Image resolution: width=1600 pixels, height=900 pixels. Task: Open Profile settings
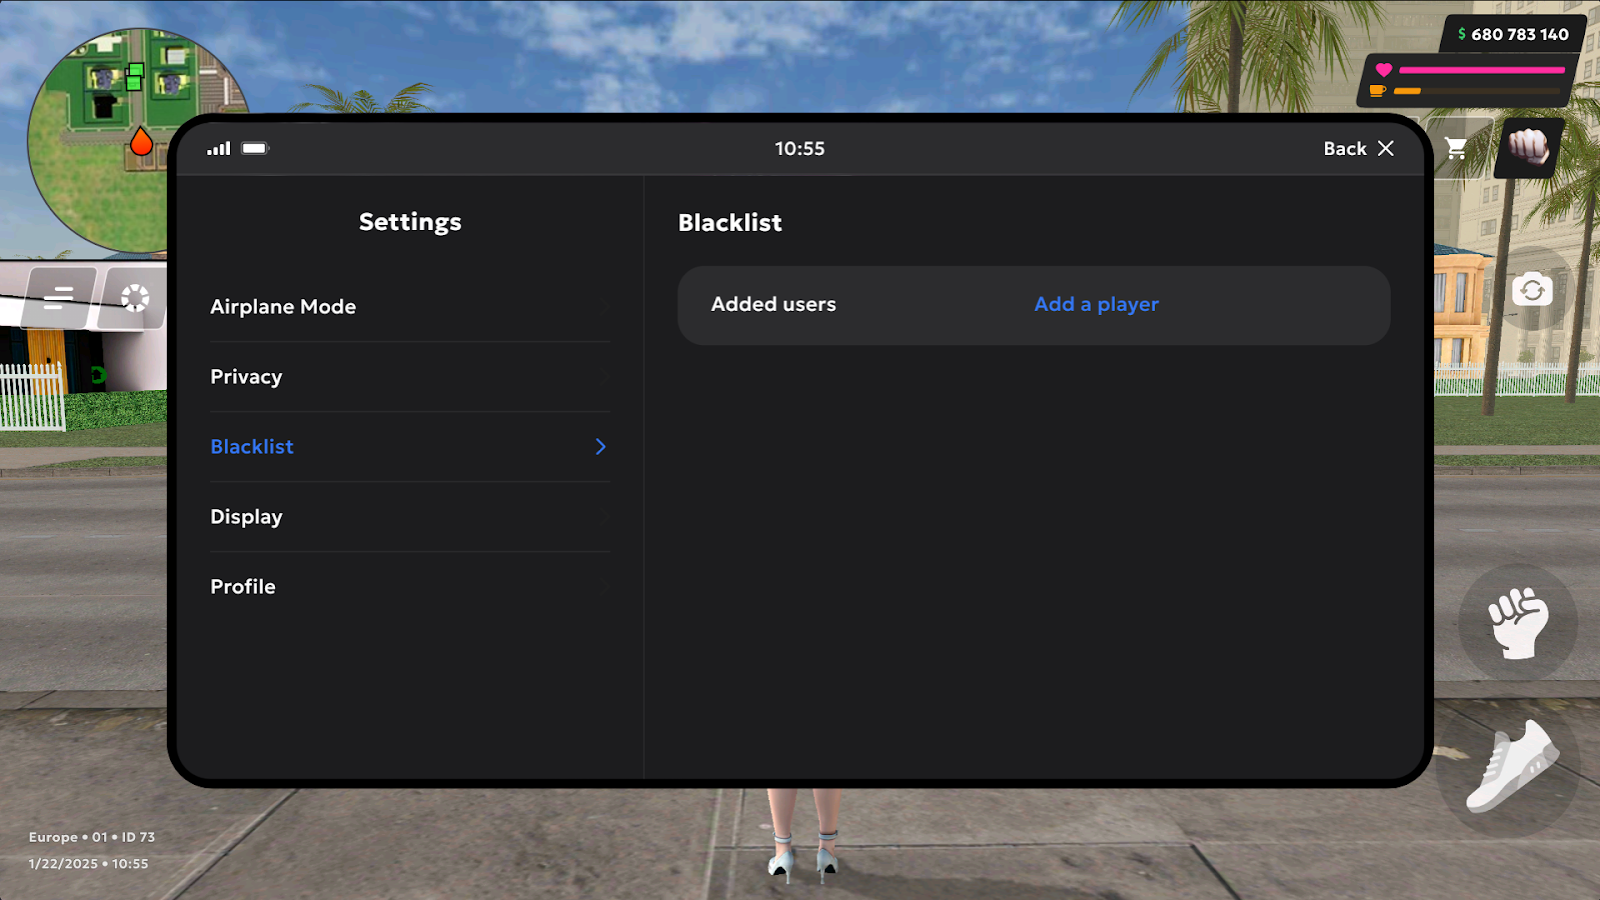click(410, 587)
